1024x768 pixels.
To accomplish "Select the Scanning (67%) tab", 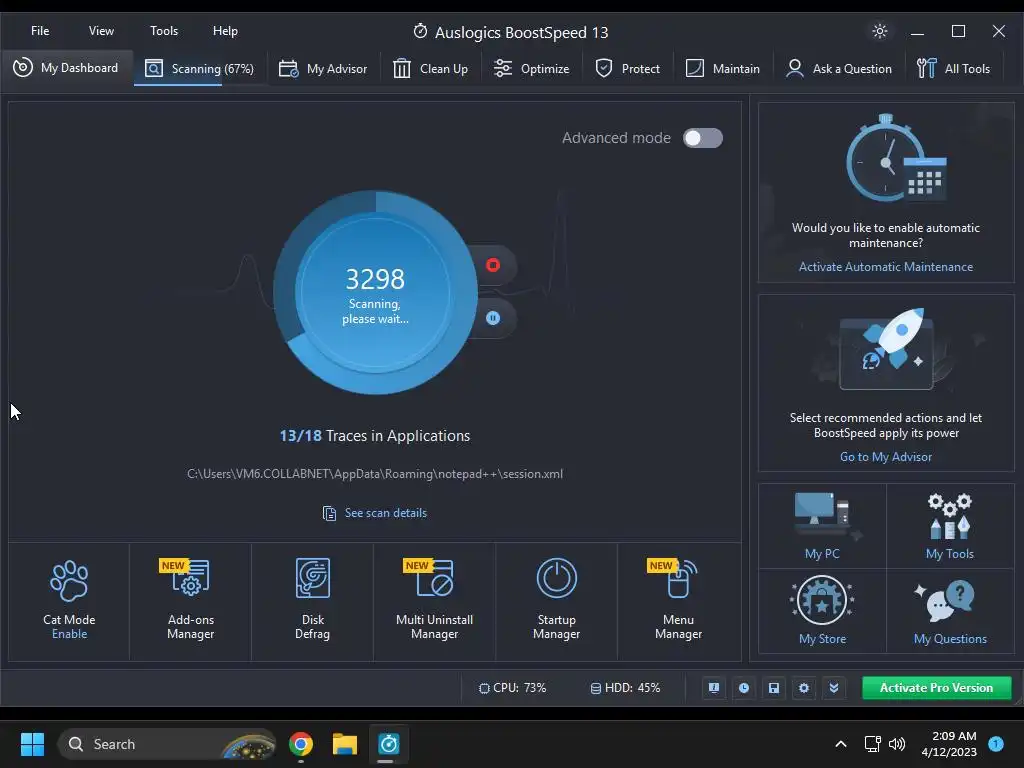I will [200, 69].
